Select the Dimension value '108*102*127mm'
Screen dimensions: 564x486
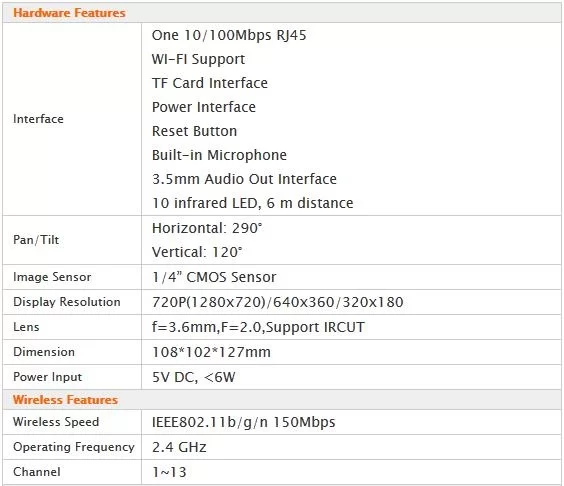[212, 352]
